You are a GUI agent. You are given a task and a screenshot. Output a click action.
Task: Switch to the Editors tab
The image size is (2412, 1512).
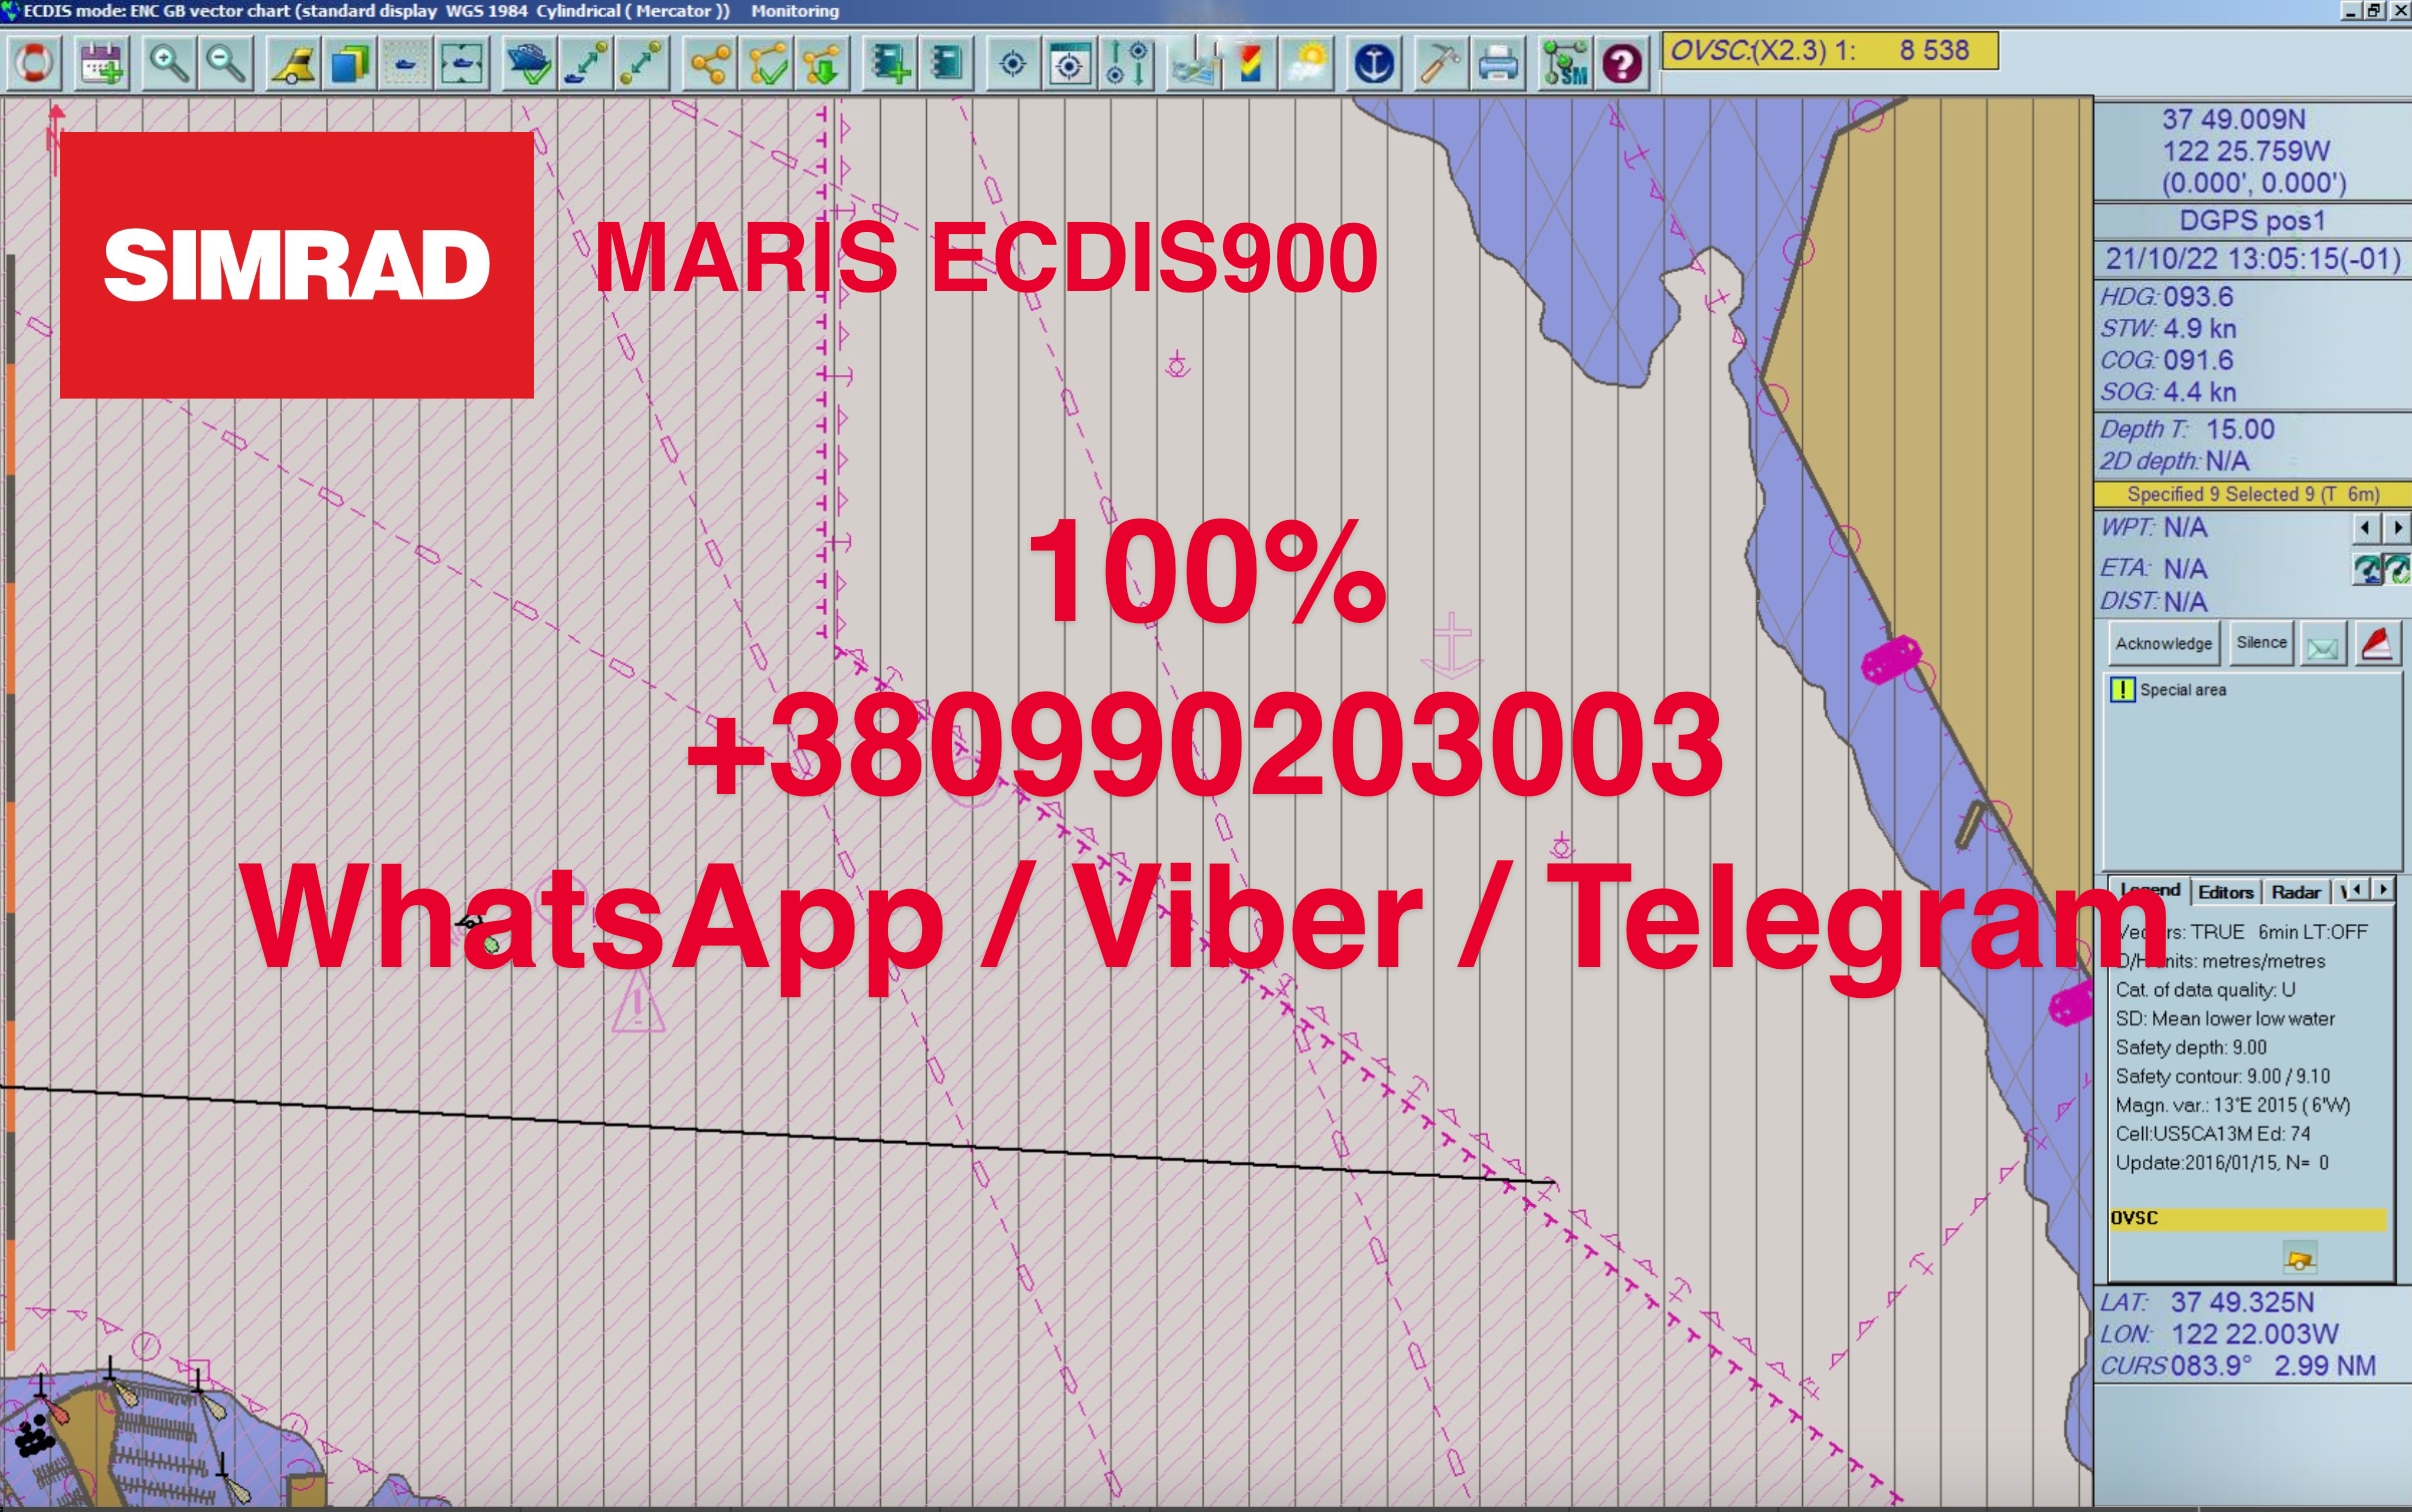pyautogui.click(x=2225, y=892)
